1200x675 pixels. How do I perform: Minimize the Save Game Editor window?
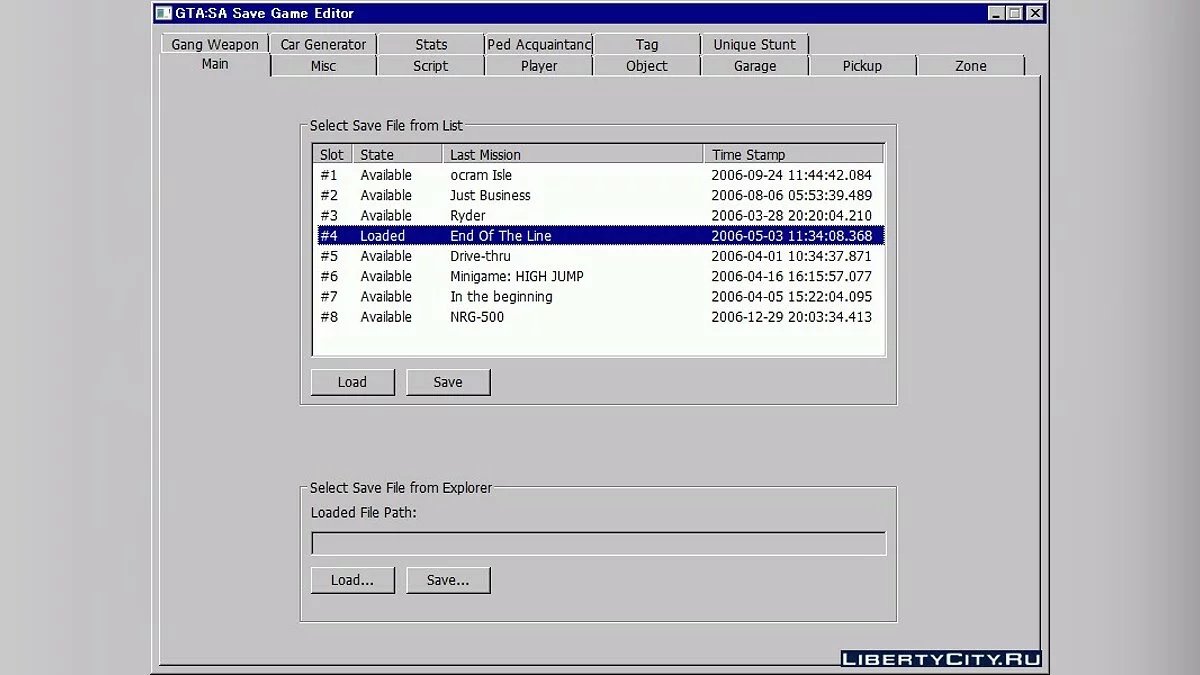pyautogui.click(x=996, y=13)
